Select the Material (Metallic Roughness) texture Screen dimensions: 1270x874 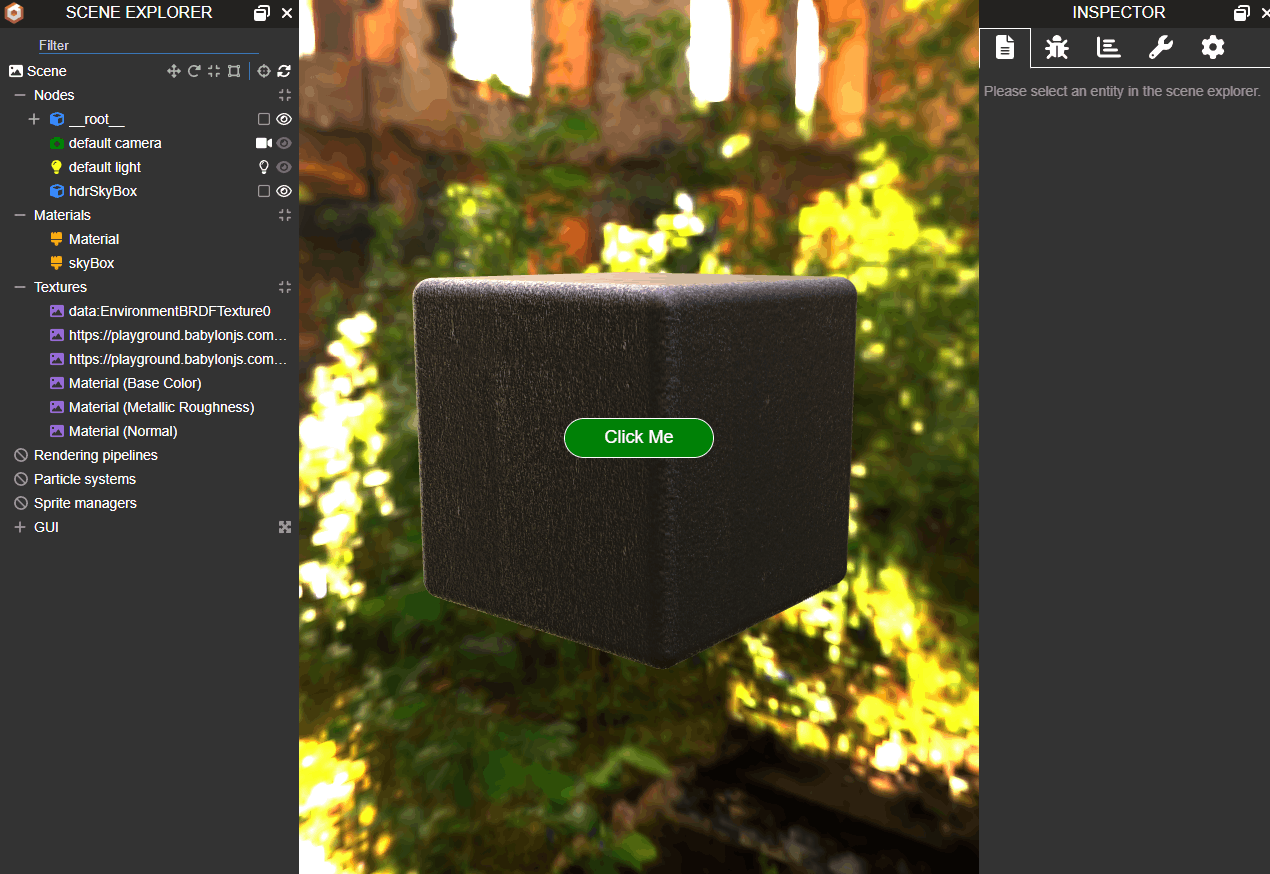(162, 407)
